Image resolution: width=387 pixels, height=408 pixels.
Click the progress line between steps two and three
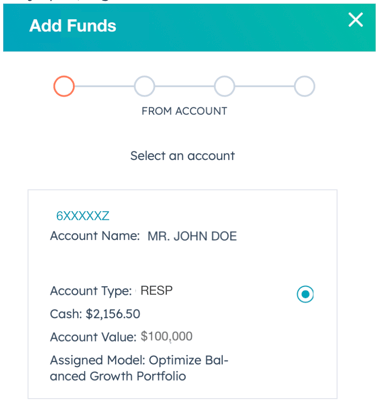click(184, 86)
